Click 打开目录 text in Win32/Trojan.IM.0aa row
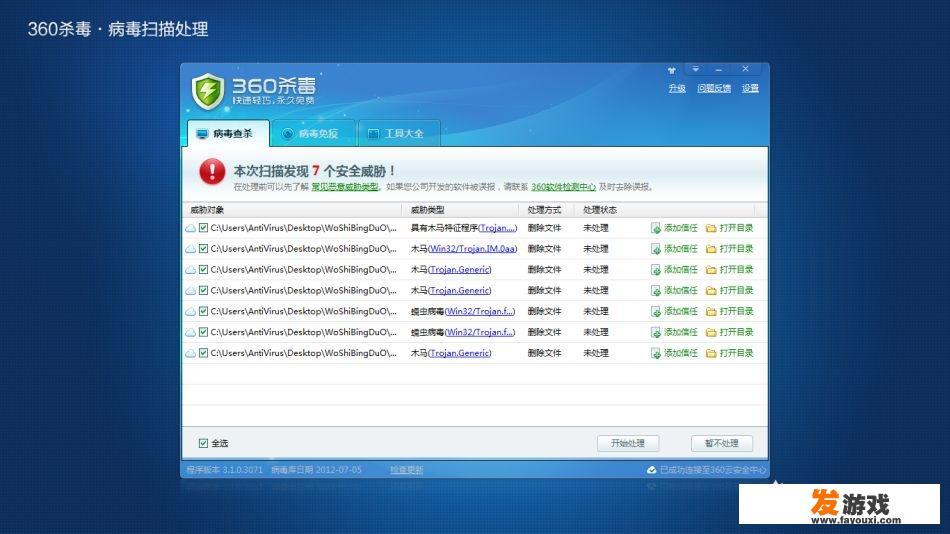This screenshot has width=950, height=534. [x=736, y=249]
